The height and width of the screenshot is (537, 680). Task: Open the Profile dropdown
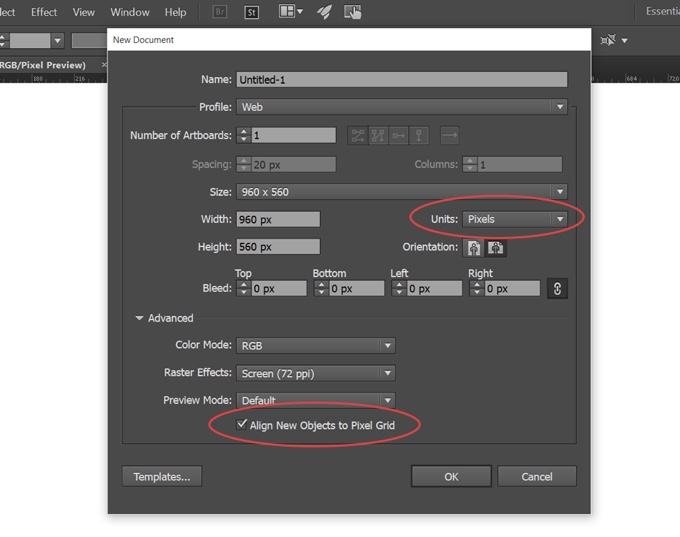402,107
